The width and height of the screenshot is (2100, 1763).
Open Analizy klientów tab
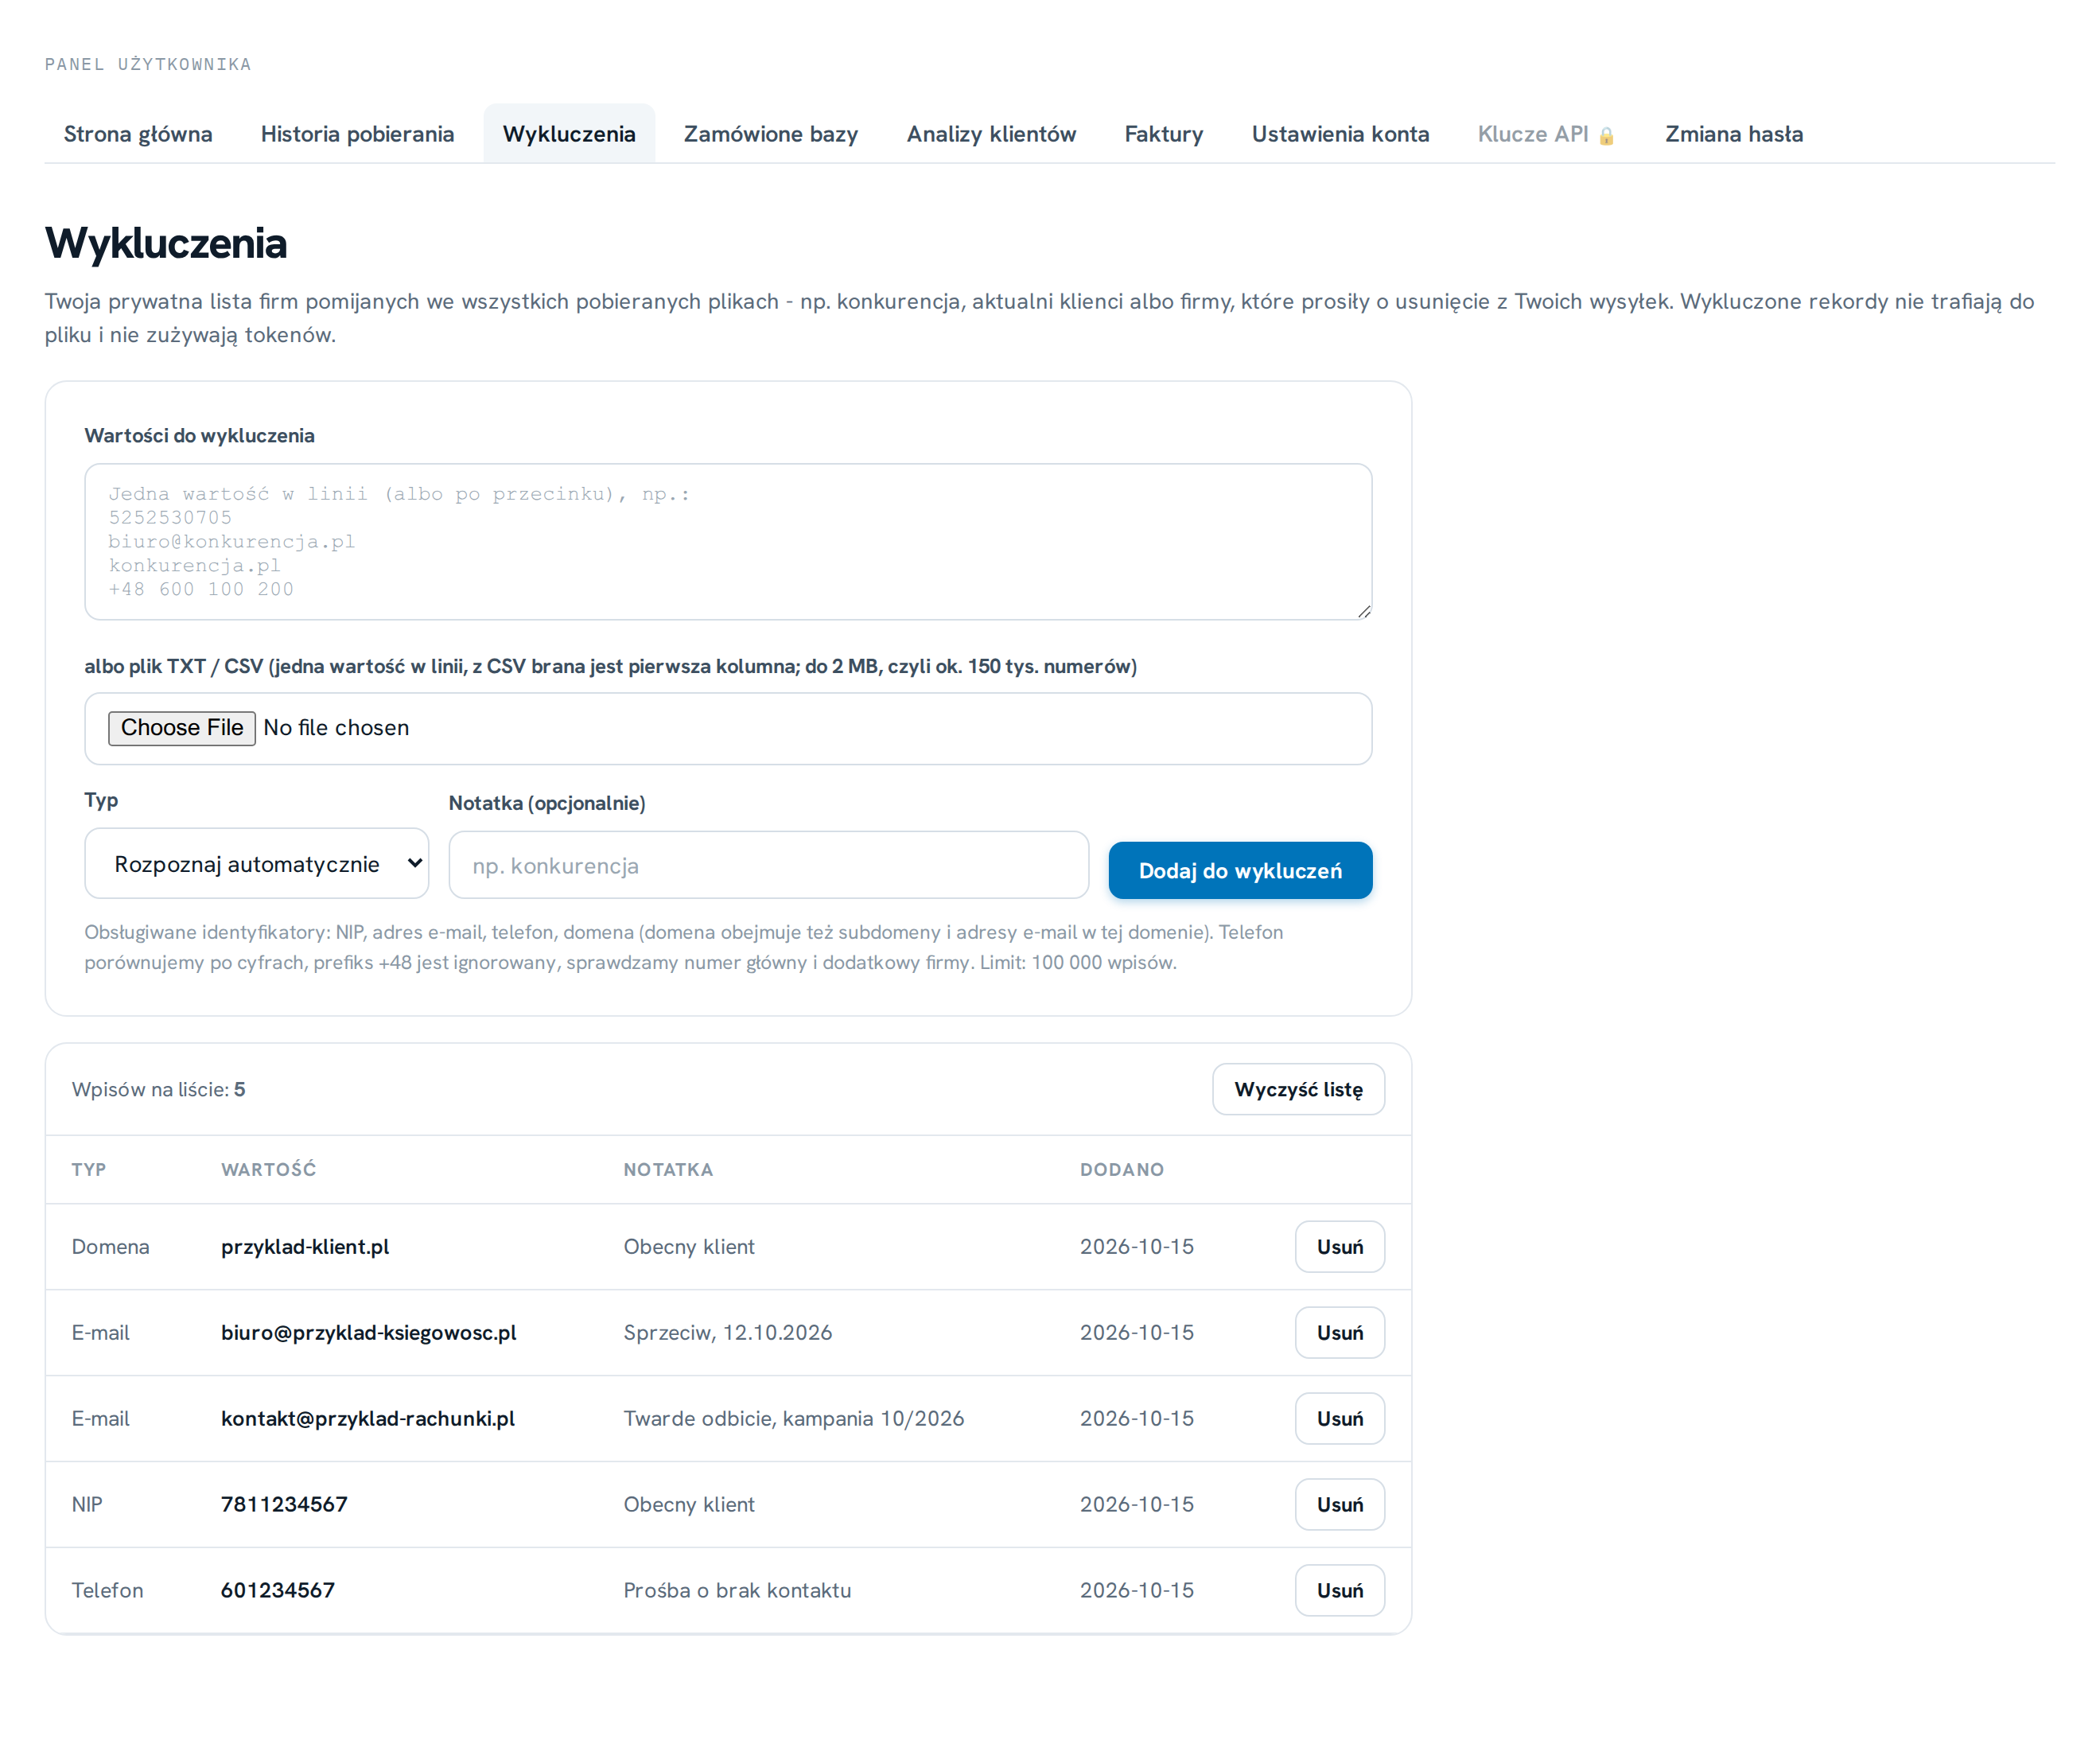991,134
